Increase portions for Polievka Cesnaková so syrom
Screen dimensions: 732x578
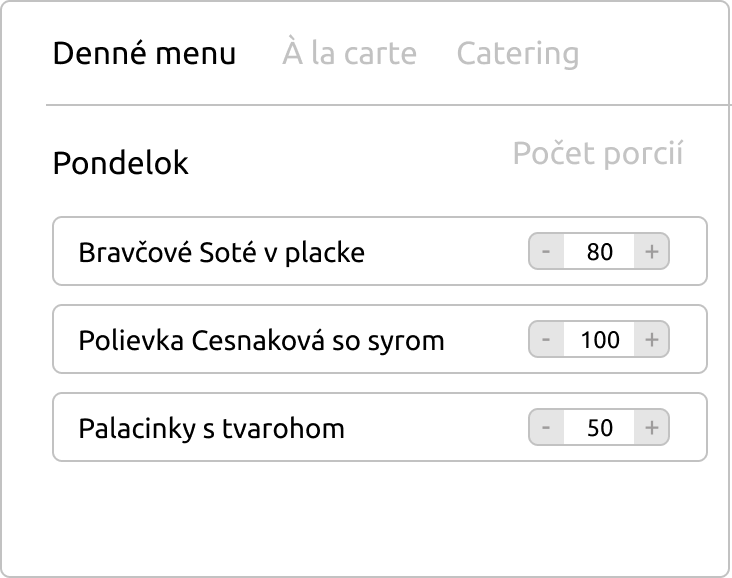coord(652,340)
